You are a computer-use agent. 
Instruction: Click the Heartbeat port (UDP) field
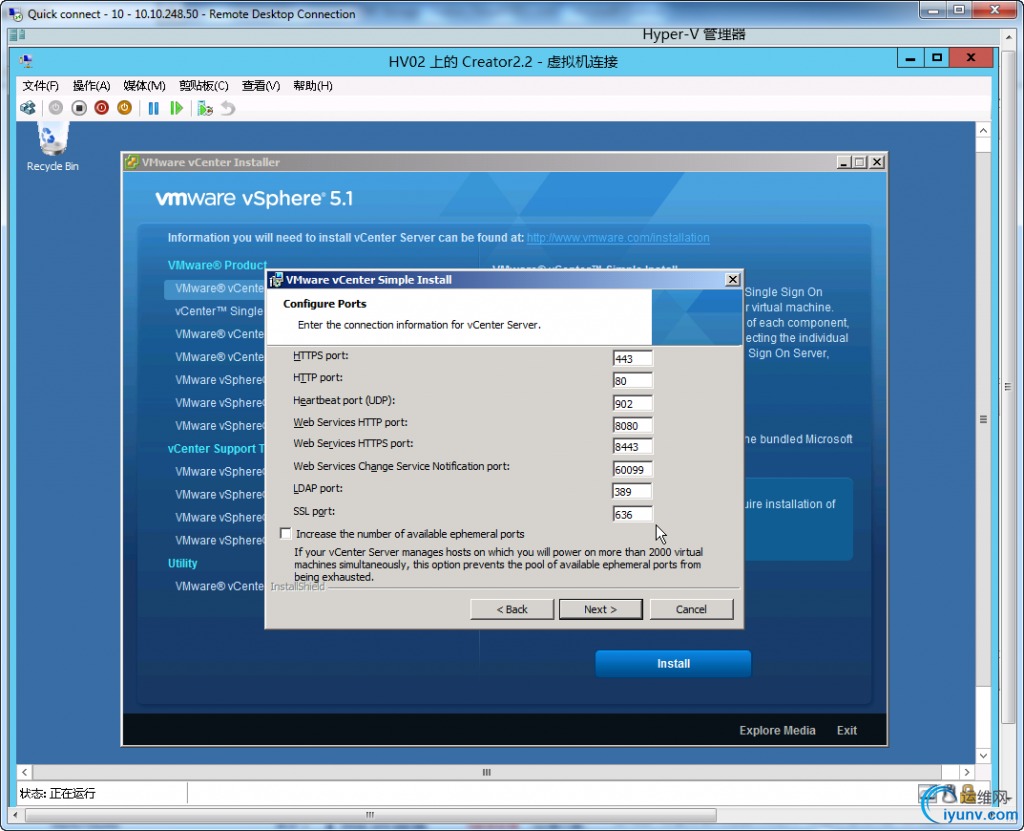(632, 403)
